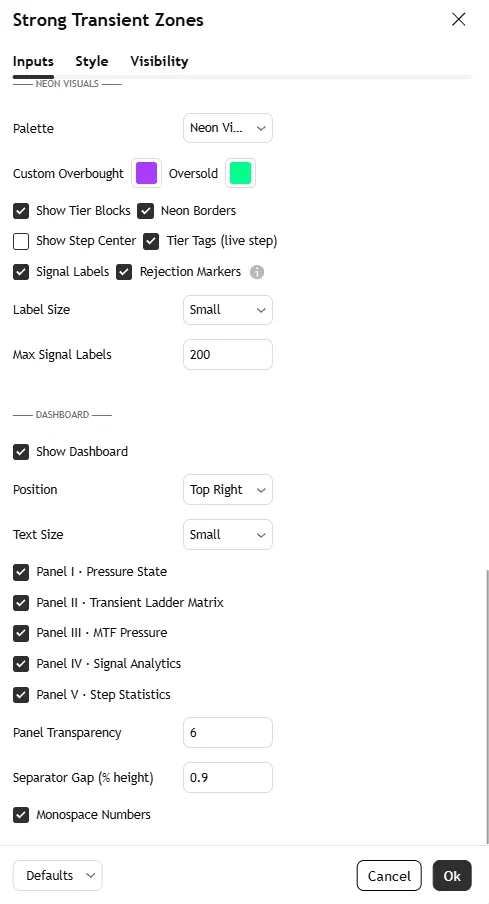Close the Strong Transient Zones dialog

pos(458,20)
